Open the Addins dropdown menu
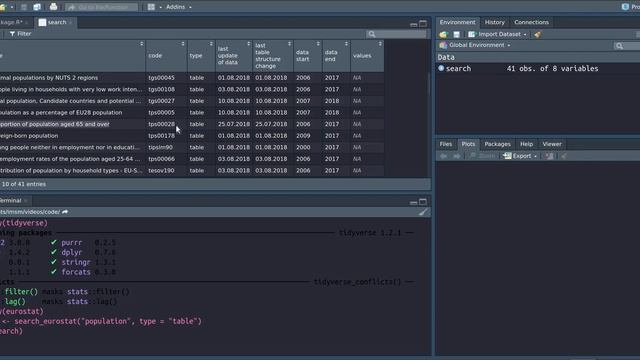The width and height of the screenshot is (640, 360). [178, 7]
